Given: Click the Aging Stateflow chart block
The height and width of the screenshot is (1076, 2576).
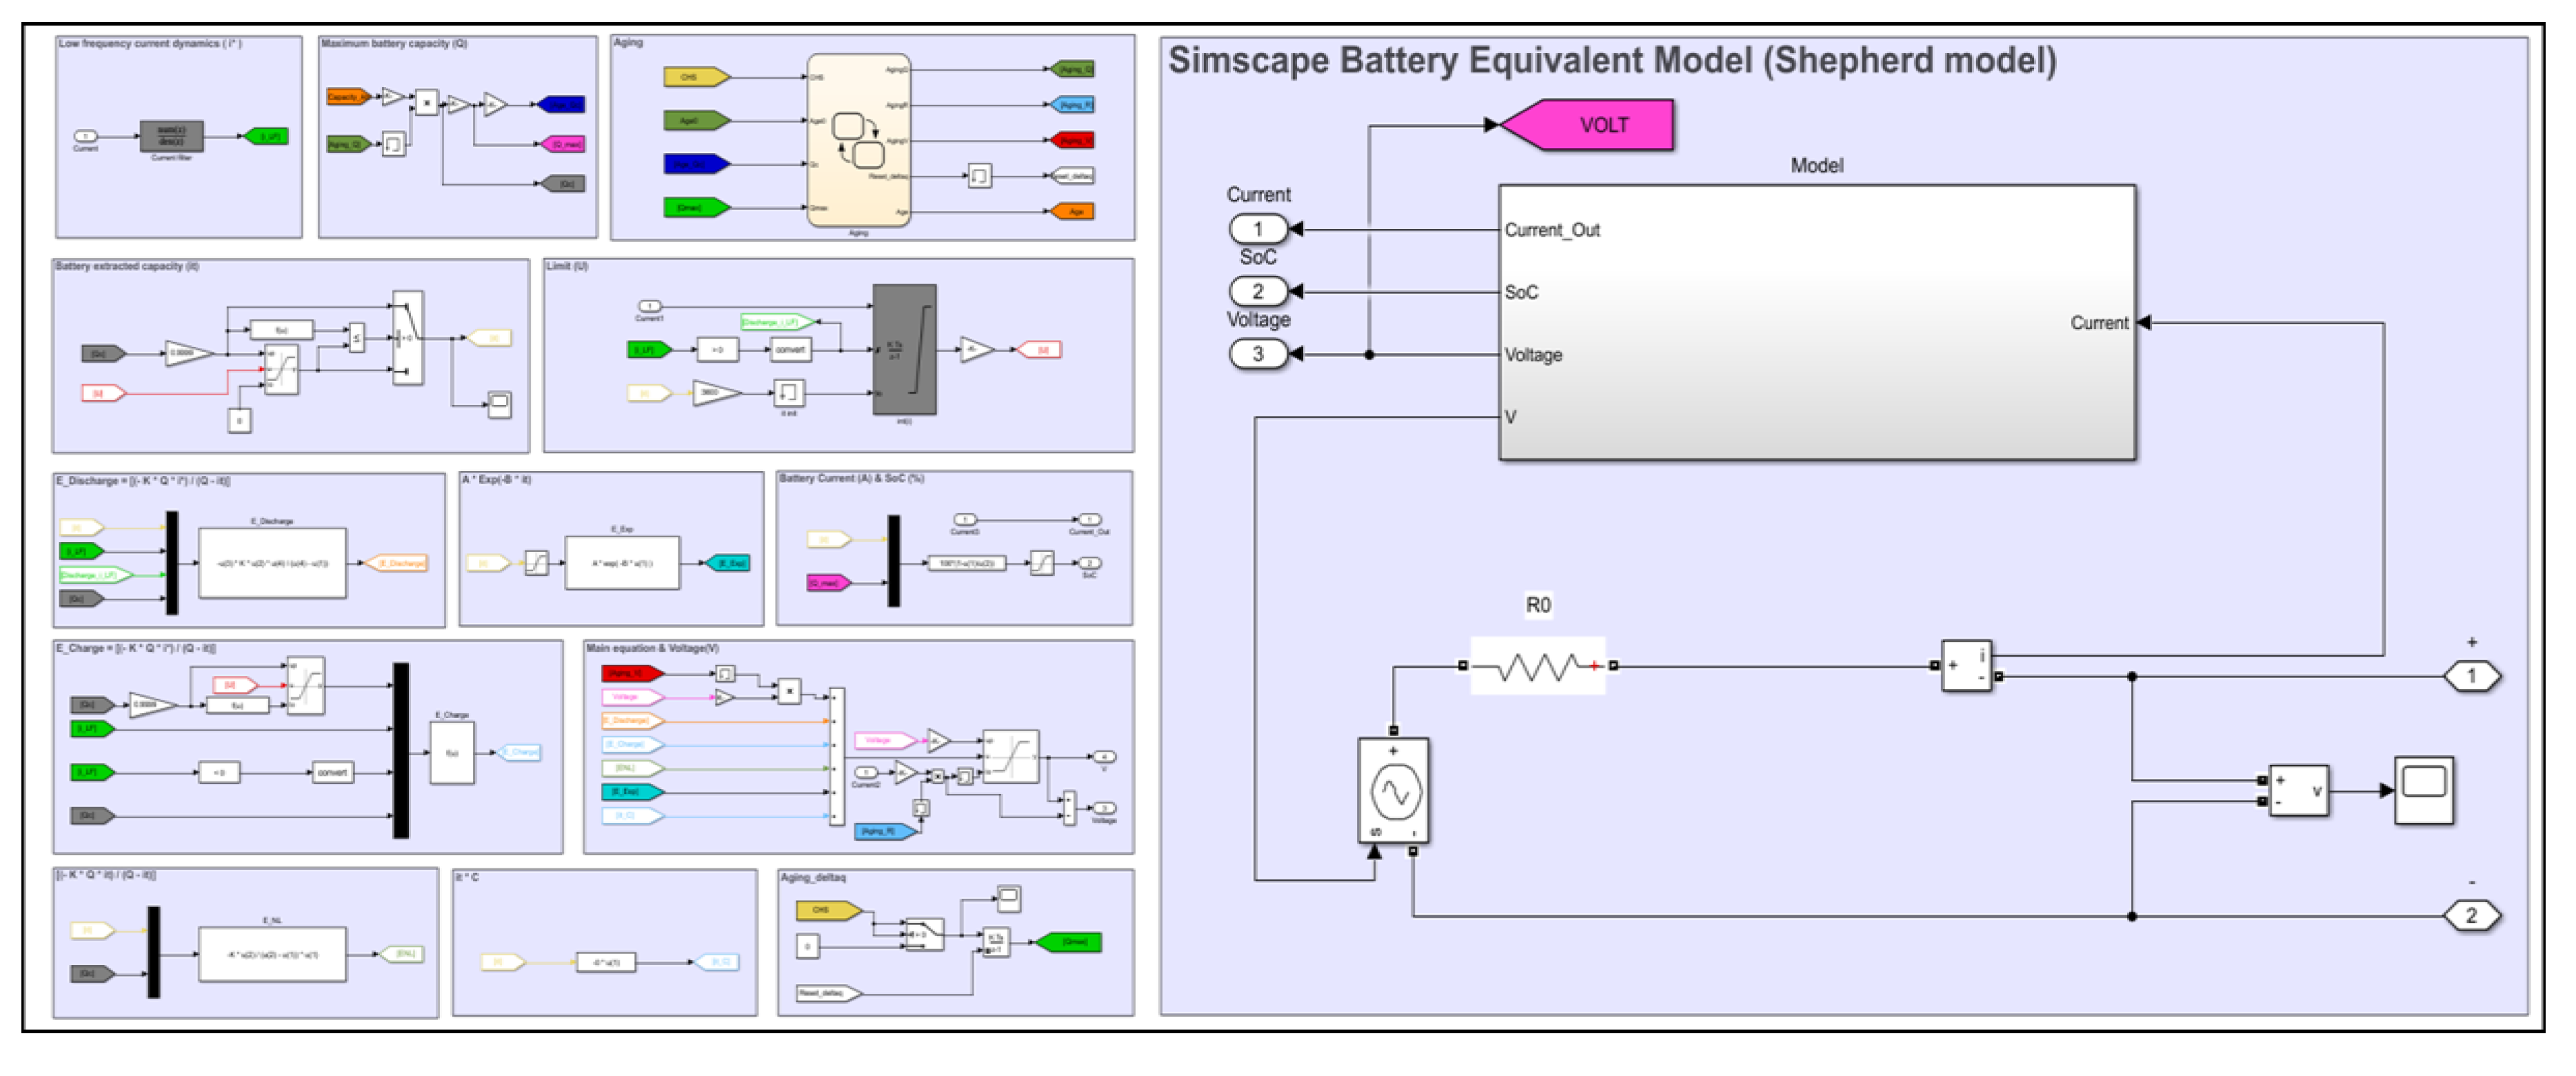Looking at the screenshot, I should (858, 141).
